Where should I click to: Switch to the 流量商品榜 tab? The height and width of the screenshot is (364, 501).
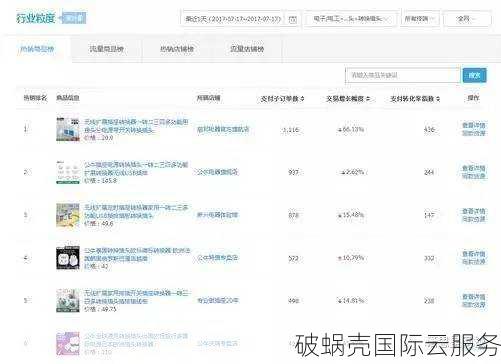click(x=107, y=49)
